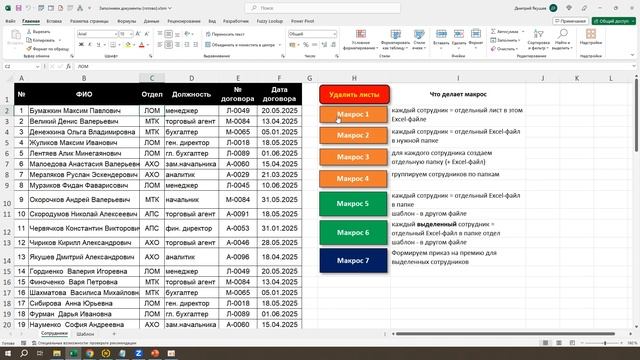Open the number format Общий dropdown

click(x=334, y=34)
